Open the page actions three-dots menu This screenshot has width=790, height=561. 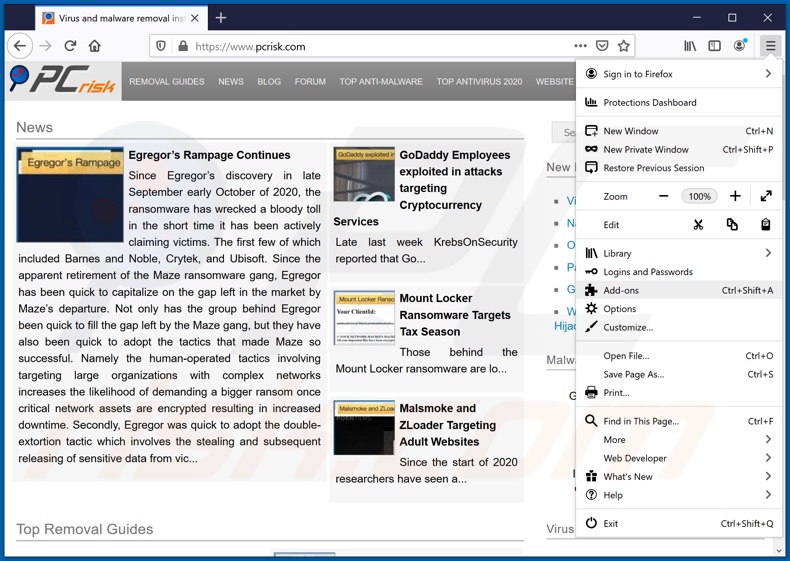[580, 46]
